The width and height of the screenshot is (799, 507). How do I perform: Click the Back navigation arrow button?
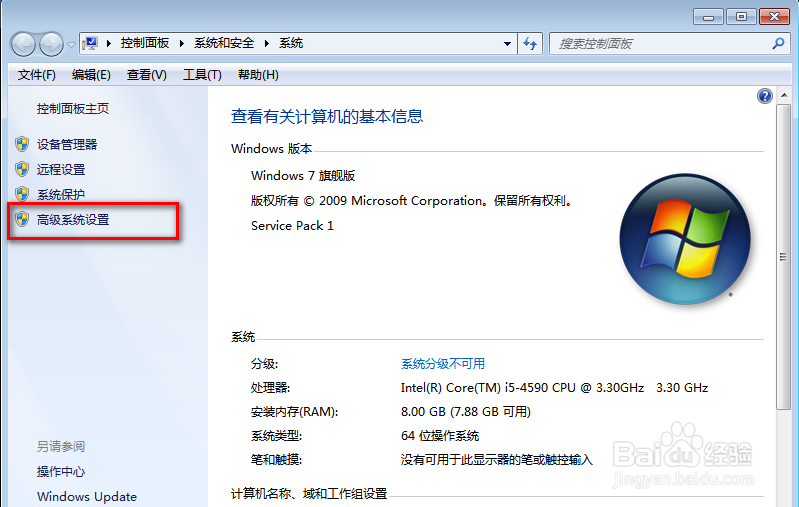[23, 44]
